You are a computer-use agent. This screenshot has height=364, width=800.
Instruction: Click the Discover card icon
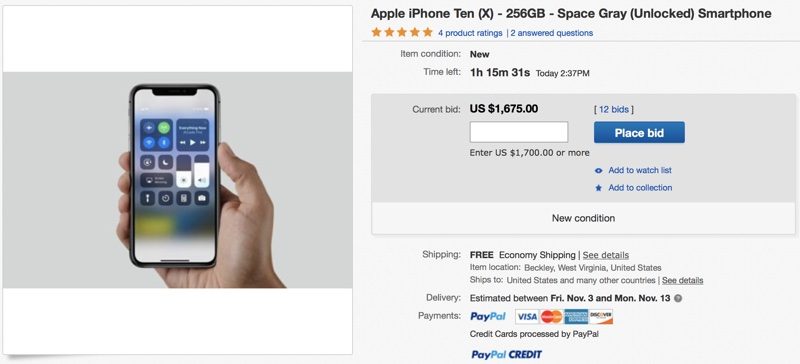coord(601,317)
